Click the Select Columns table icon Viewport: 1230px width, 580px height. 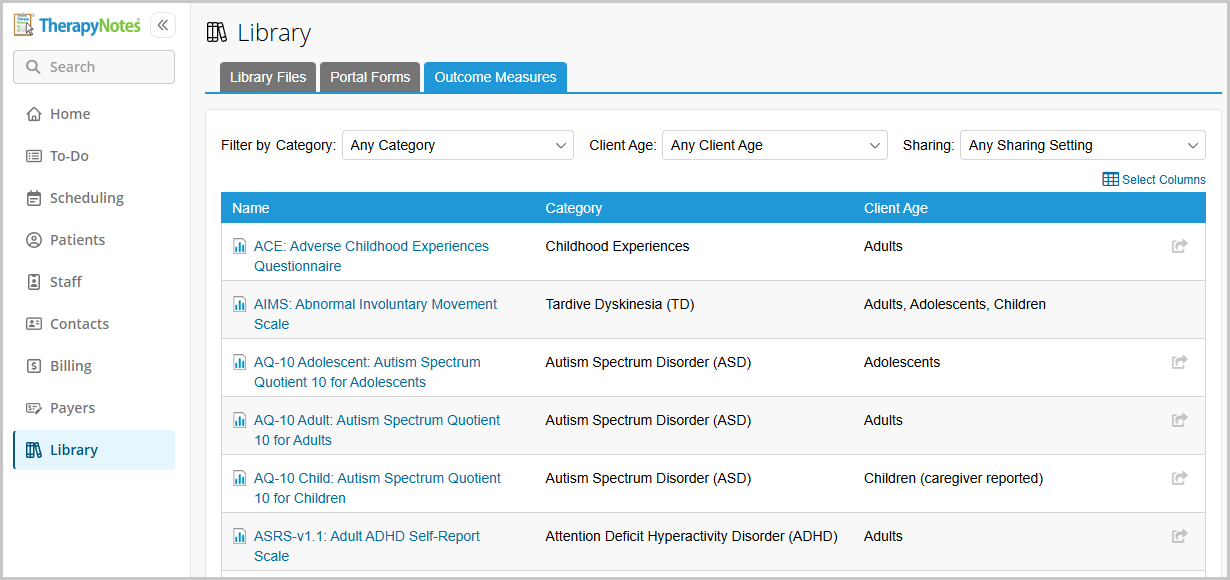[1110, 180]
